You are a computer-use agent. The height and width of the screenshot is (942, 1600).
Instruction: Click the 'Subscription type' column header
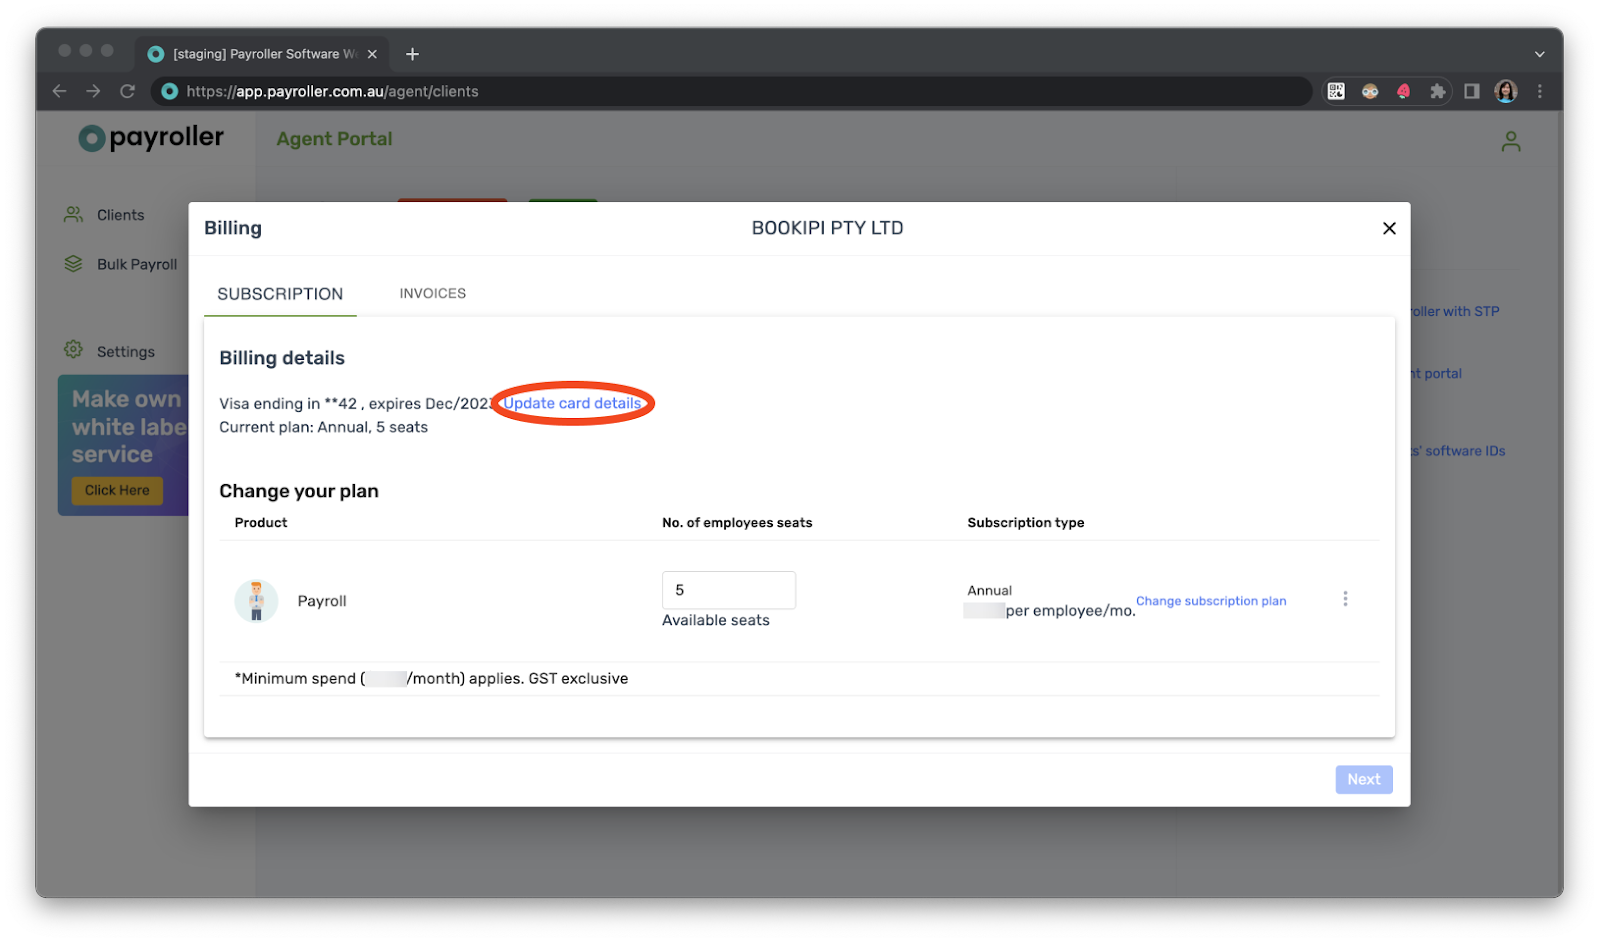1026,522
